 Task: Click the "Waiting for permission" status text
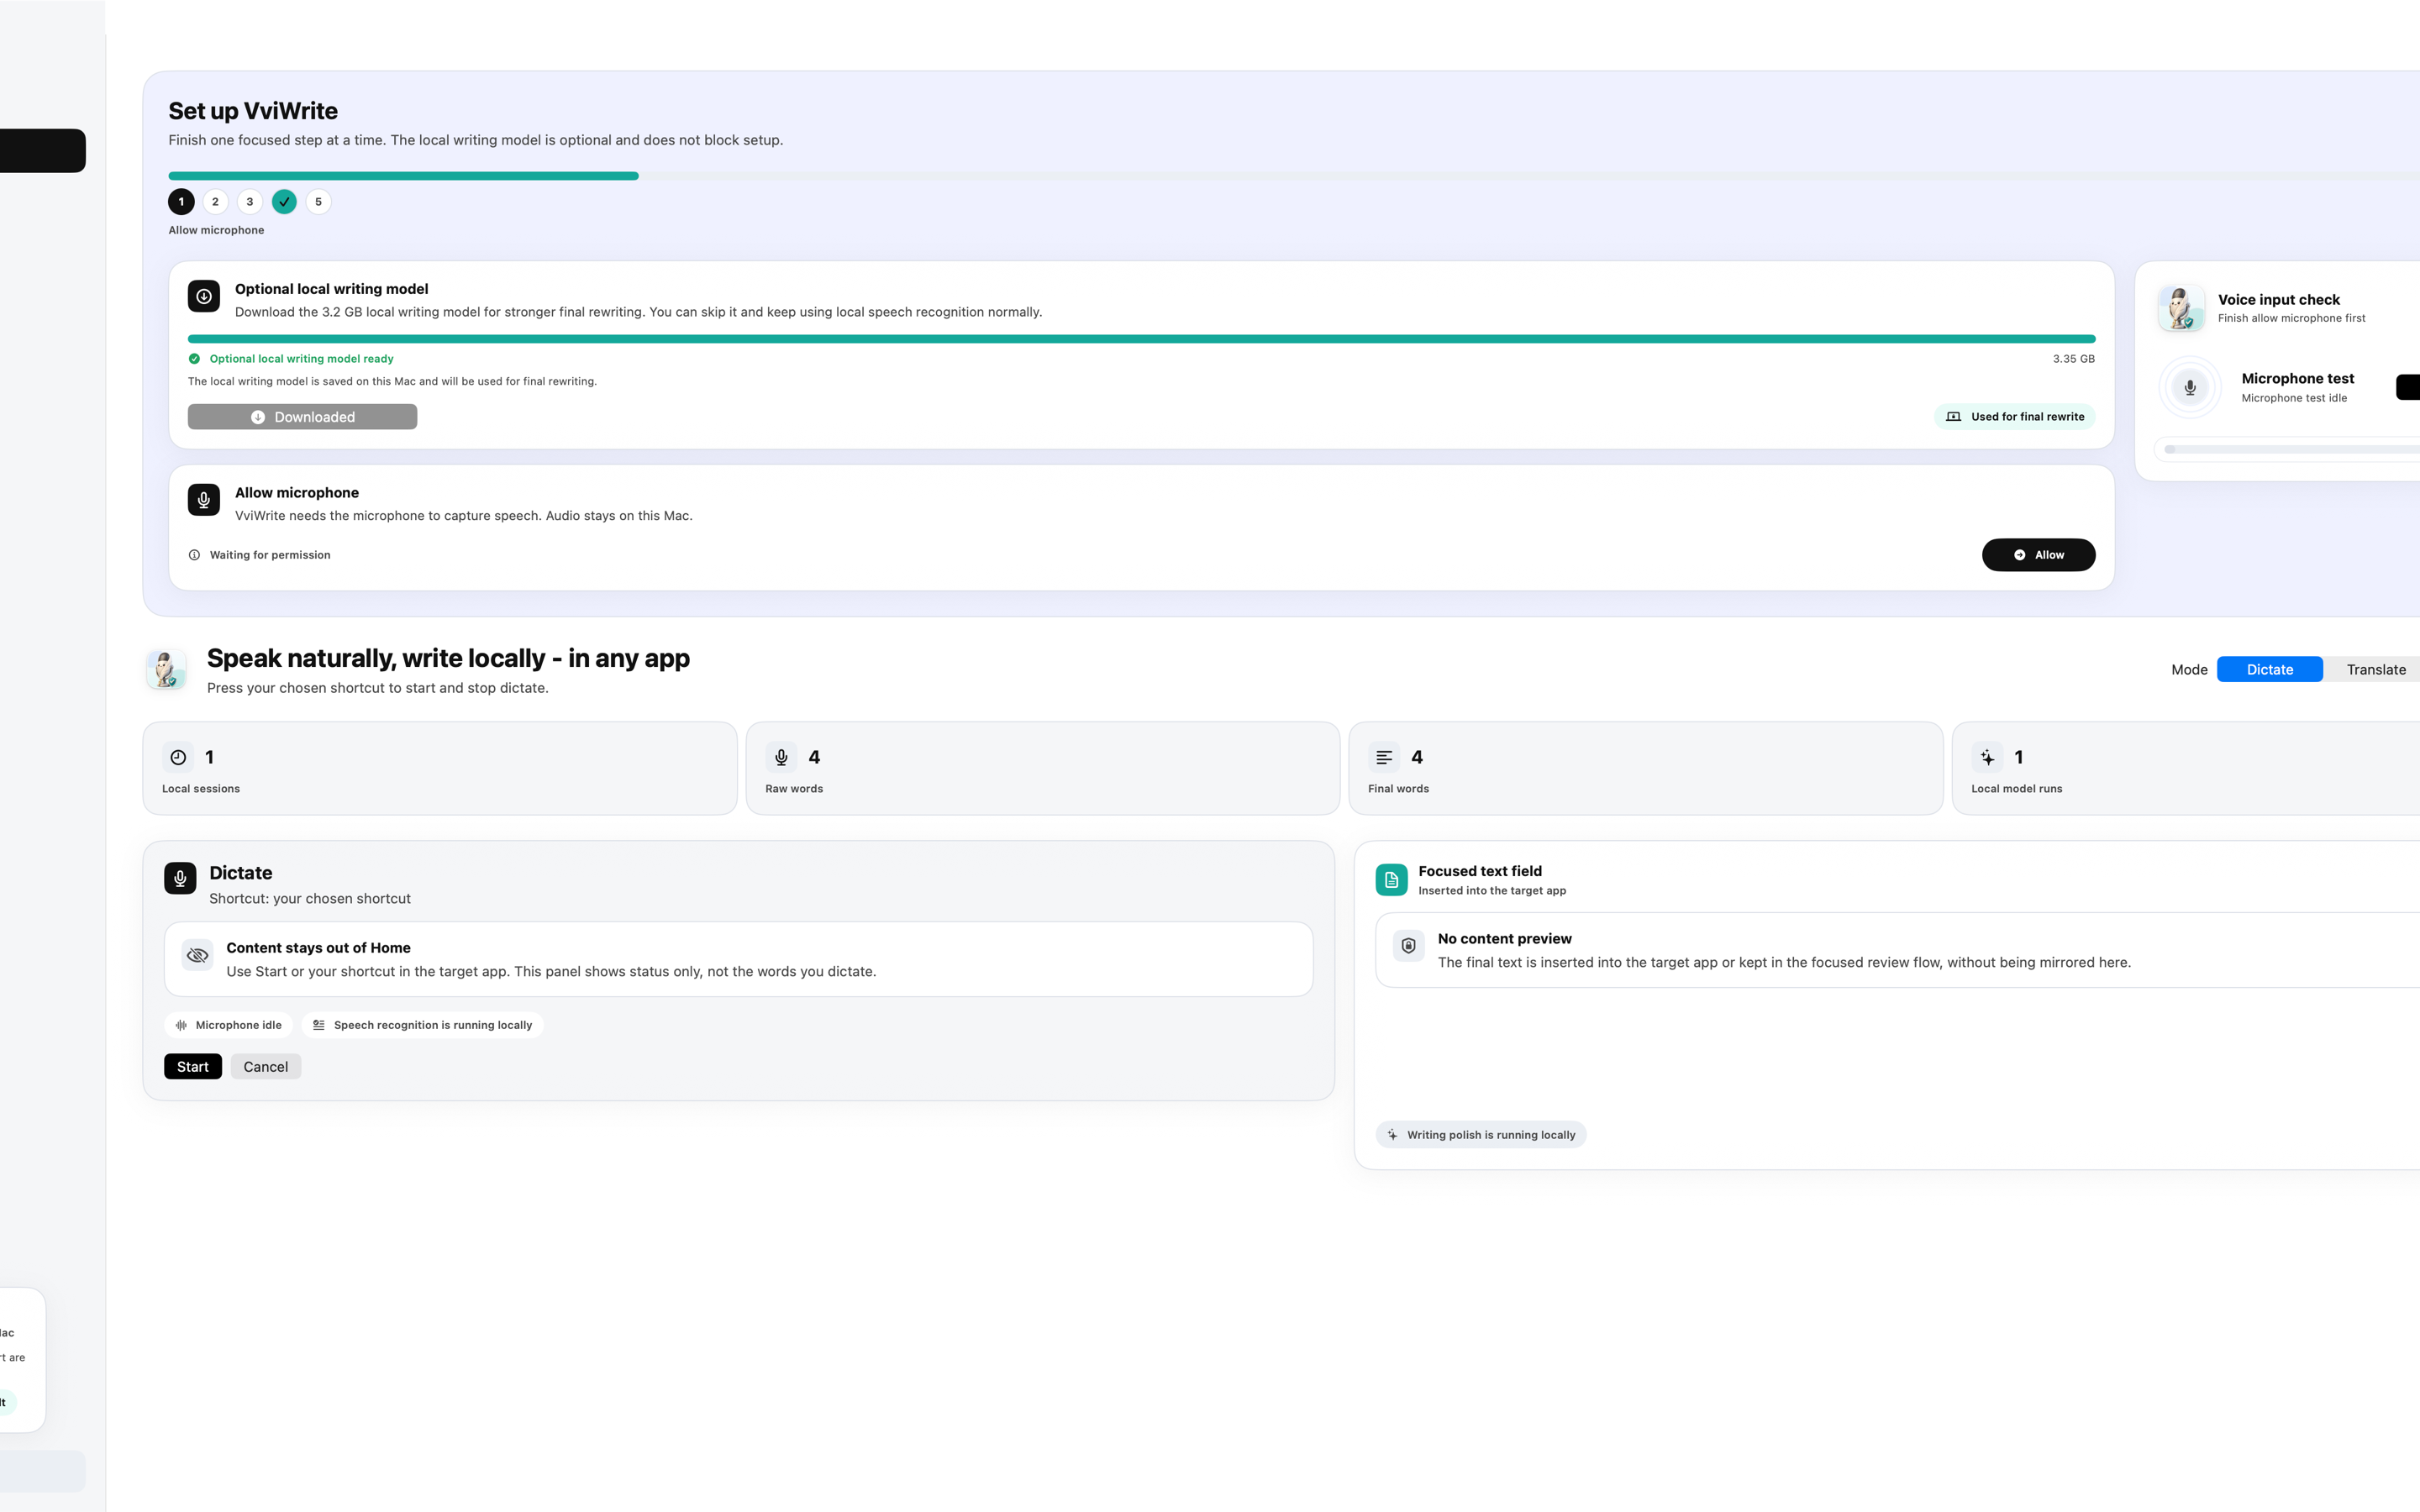point(270,555)
